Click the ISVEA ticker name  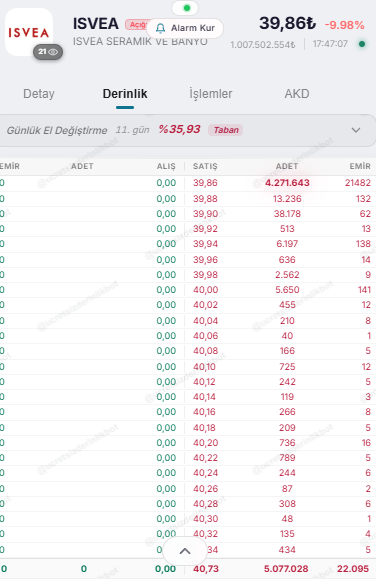96,24
